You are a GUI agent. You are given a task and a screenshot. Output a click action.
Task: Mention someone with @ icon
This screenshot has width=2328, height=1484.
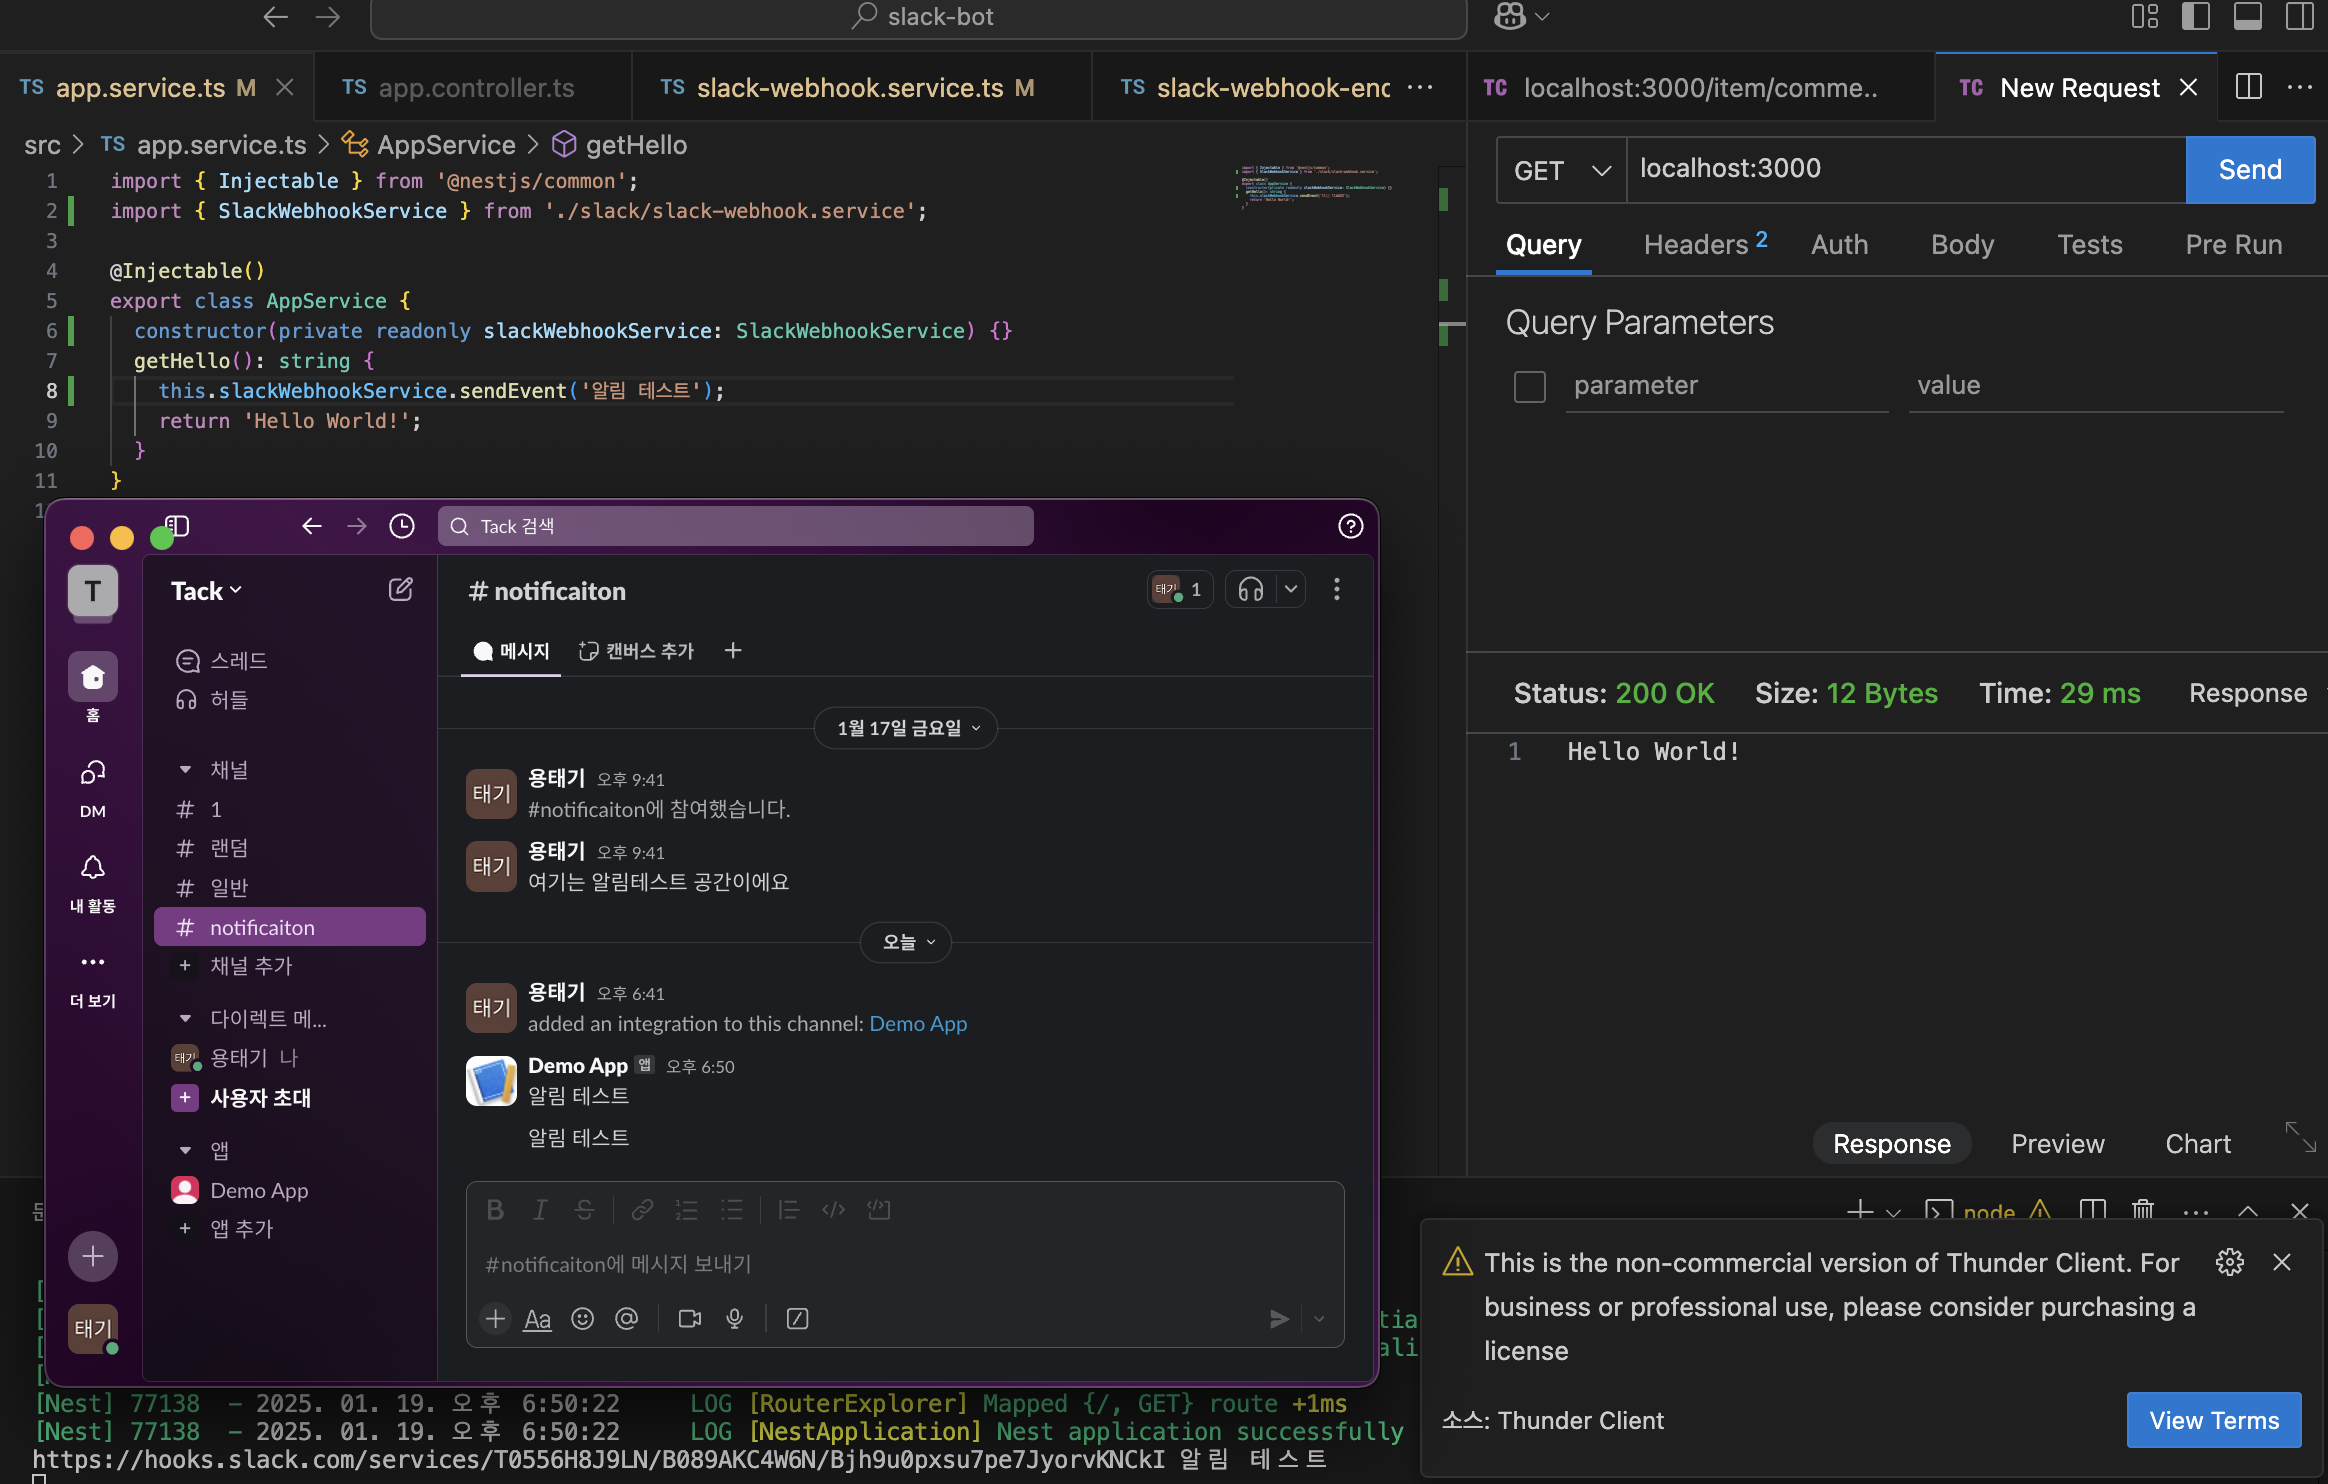[626, 1319]
